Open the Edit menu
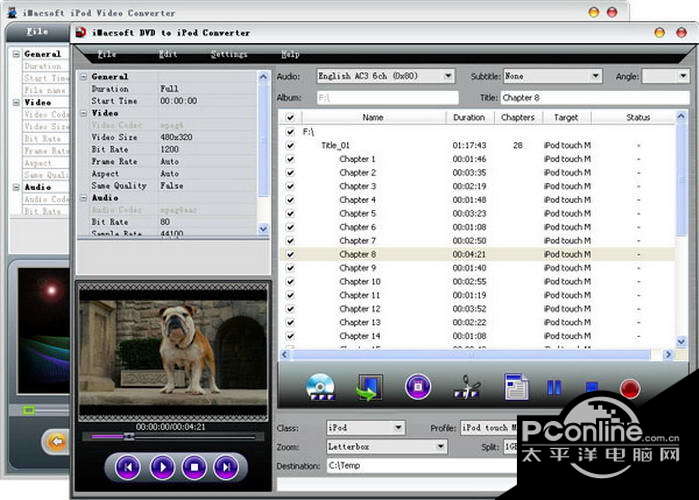Image resolution: width=699 pixels, height=500 pixels. (168, 55)
